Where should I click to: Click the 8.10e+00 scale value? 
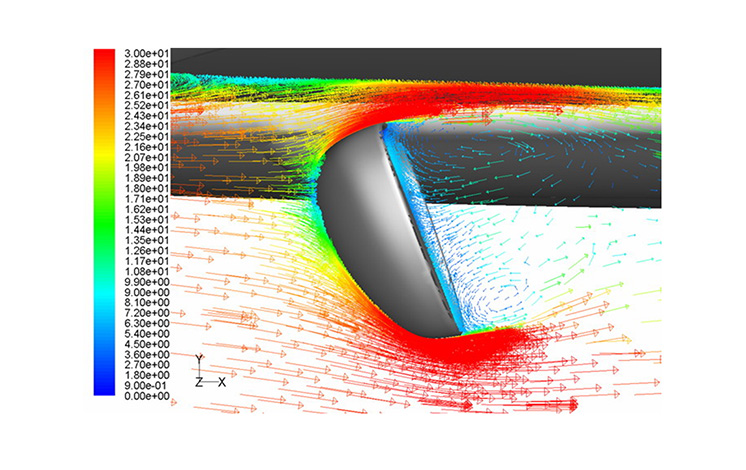[x=147, y=303]
